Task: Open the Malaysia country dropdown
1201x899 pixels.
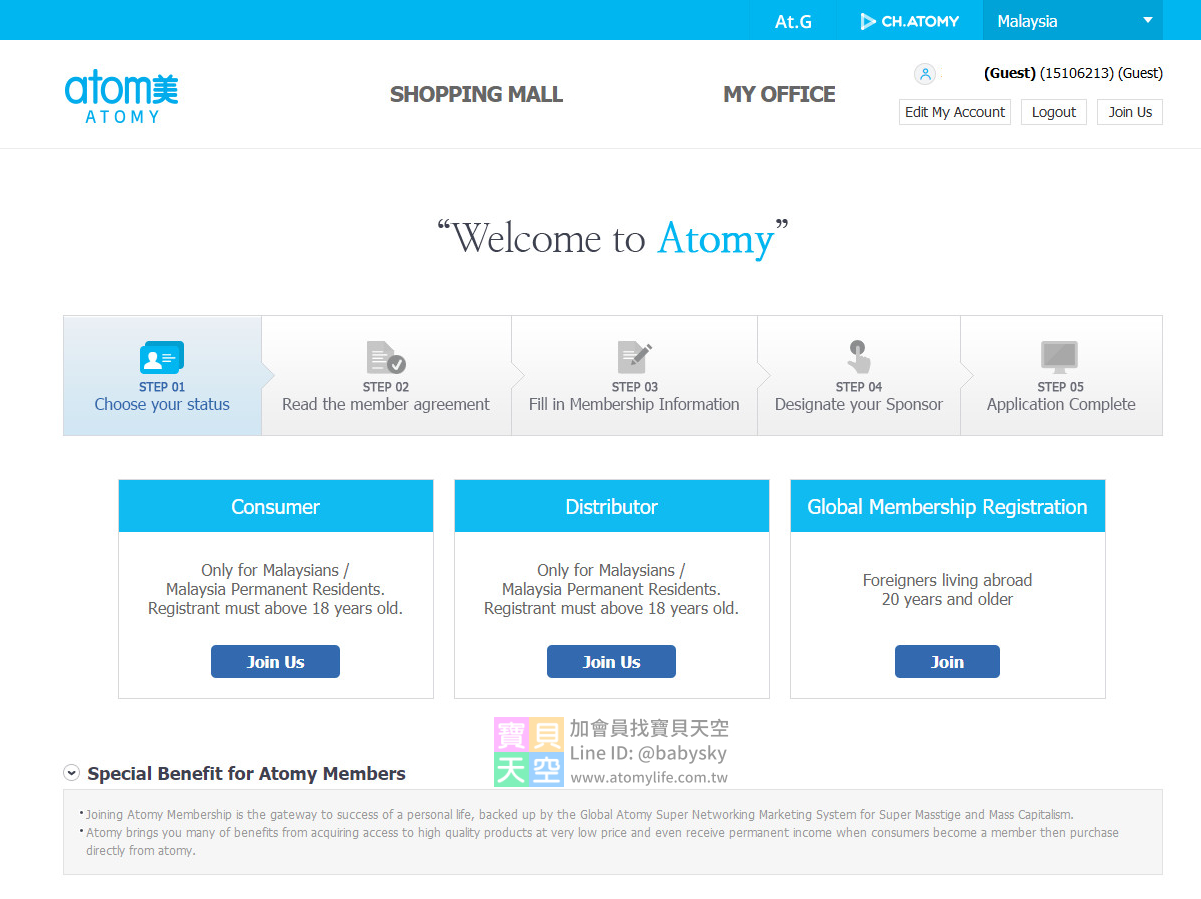Action: click(1072, 21)
